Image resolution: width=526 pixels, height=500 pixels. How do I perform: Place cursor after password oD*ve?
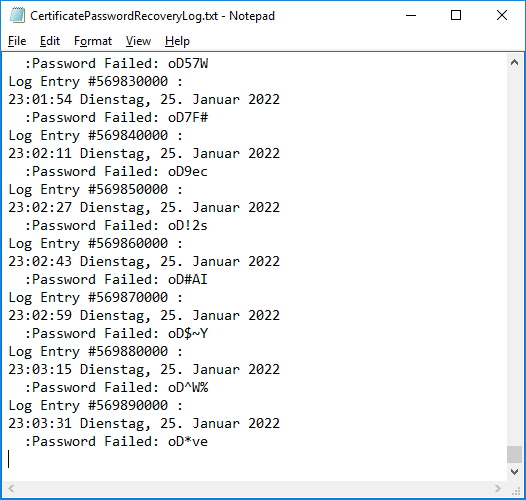pos(209,441)
